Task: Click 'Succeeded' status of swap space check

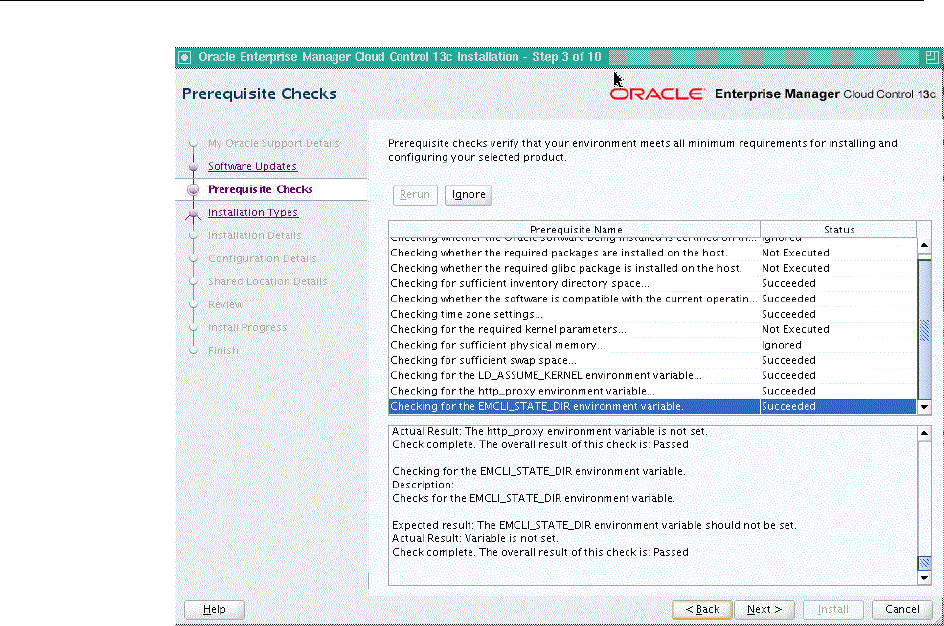Action: [x=789, y=361]
